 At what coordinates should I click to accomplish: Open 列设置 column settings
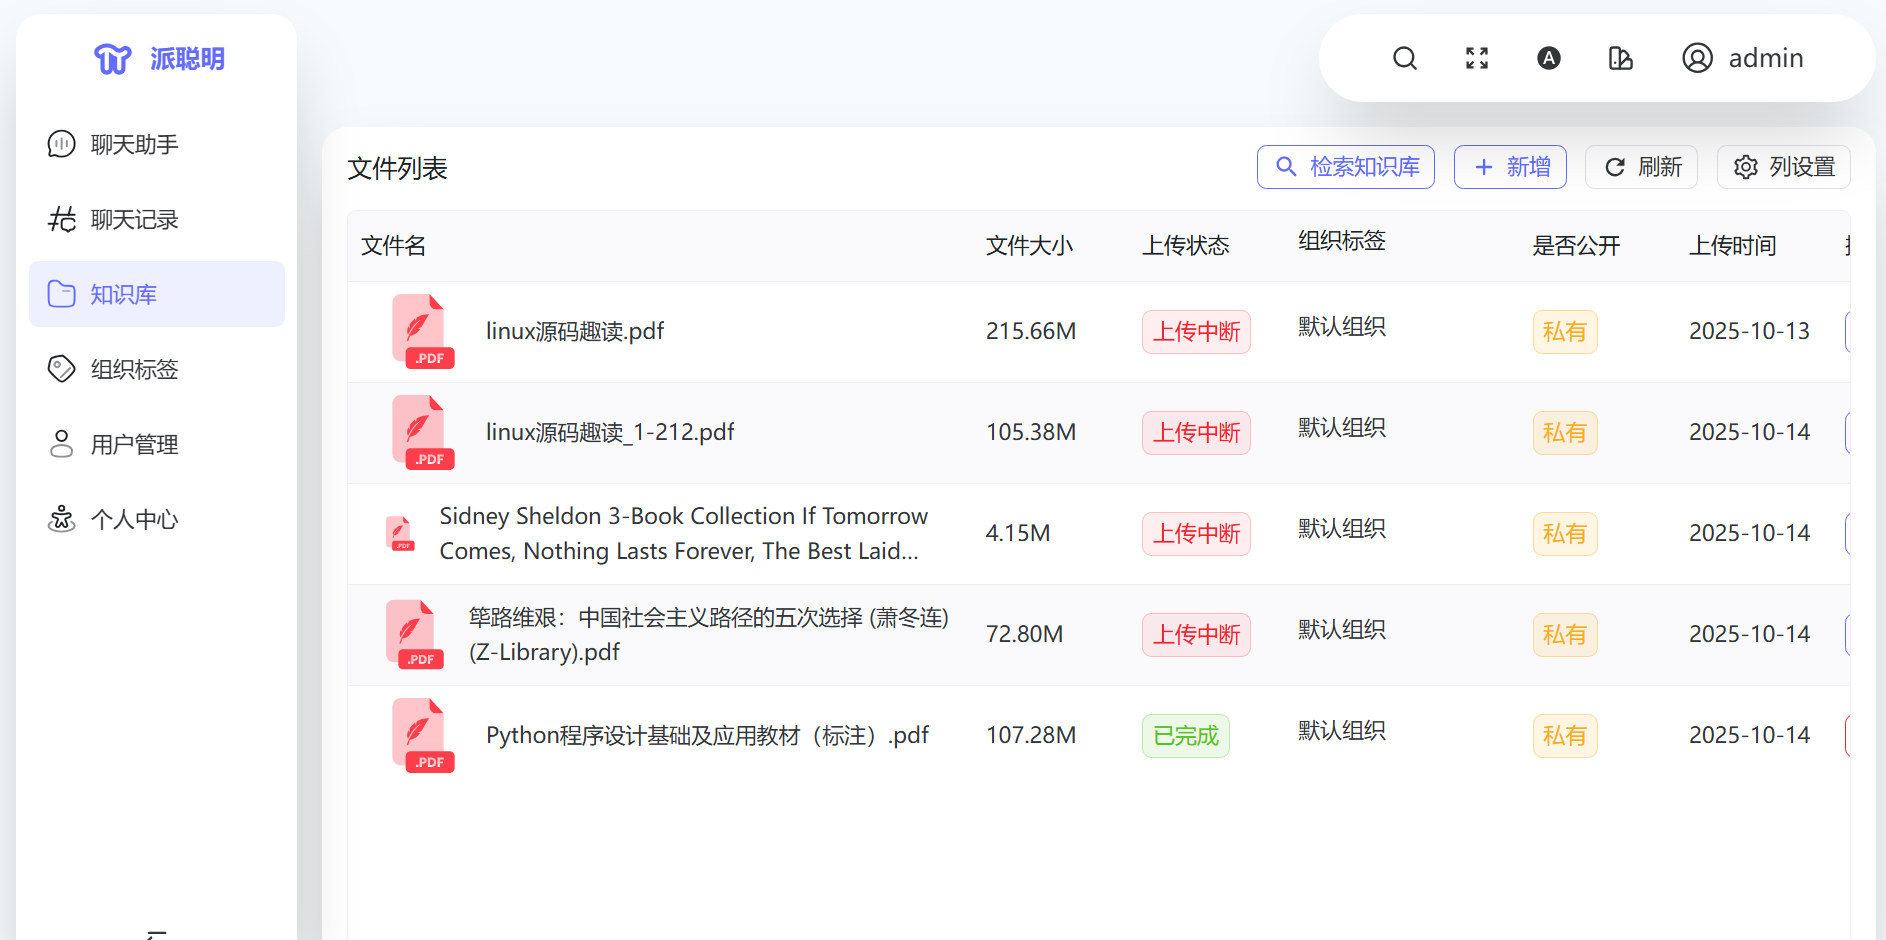coord(1784,167)
